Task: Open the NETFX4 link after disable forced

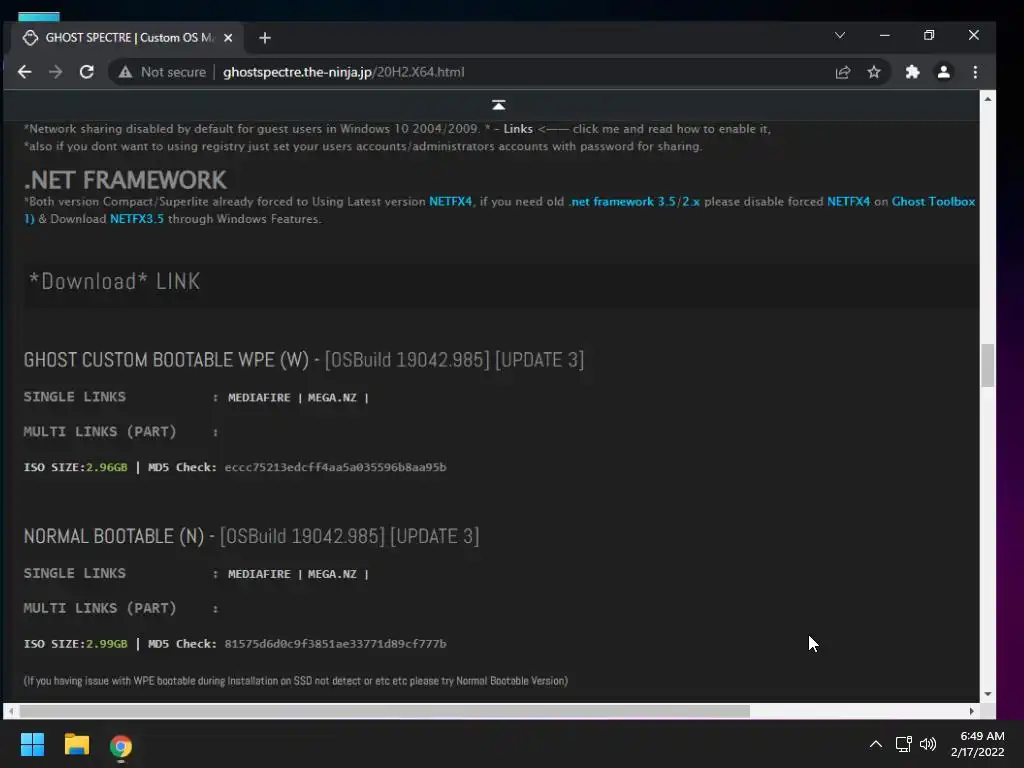Action: [x=848, y=201]
